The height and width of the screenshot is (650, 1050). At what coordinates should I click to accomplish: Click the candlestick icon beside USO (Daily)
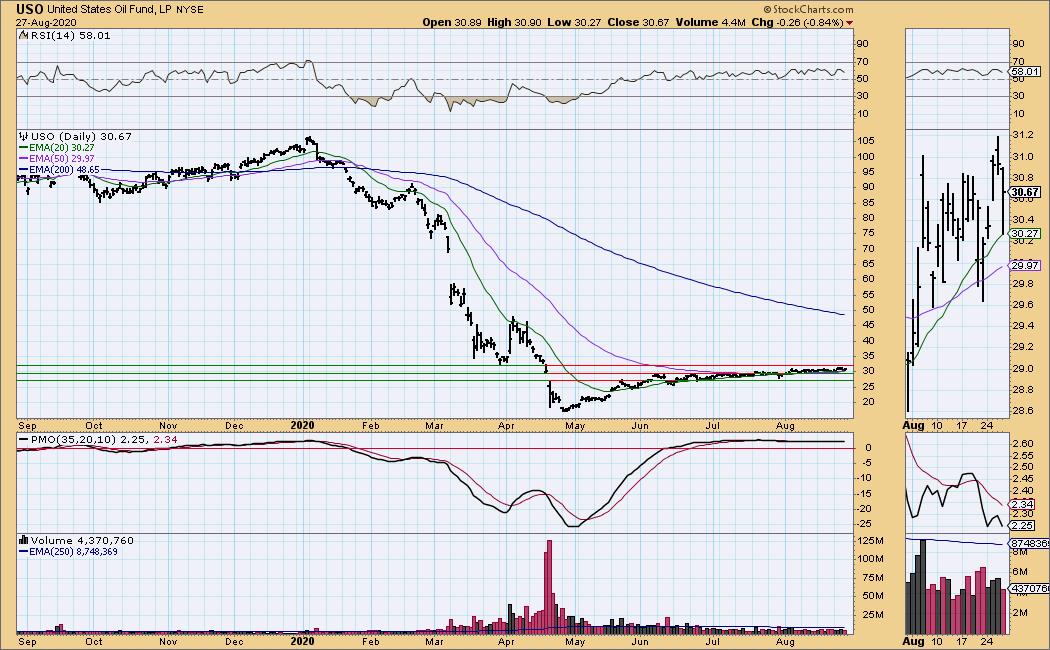point(23,137)
